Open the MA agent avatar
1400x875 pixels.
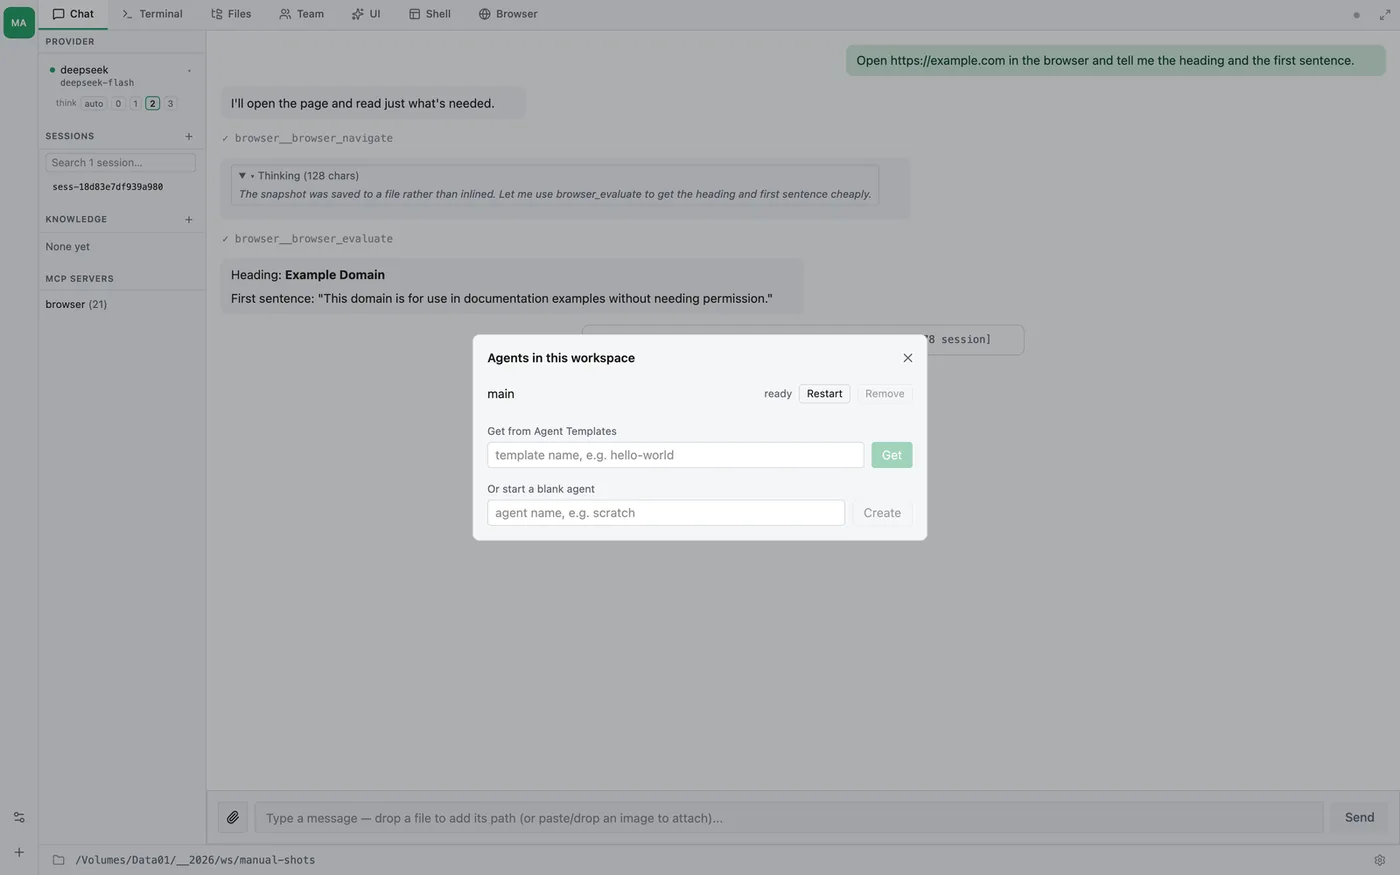pos(19,22)
